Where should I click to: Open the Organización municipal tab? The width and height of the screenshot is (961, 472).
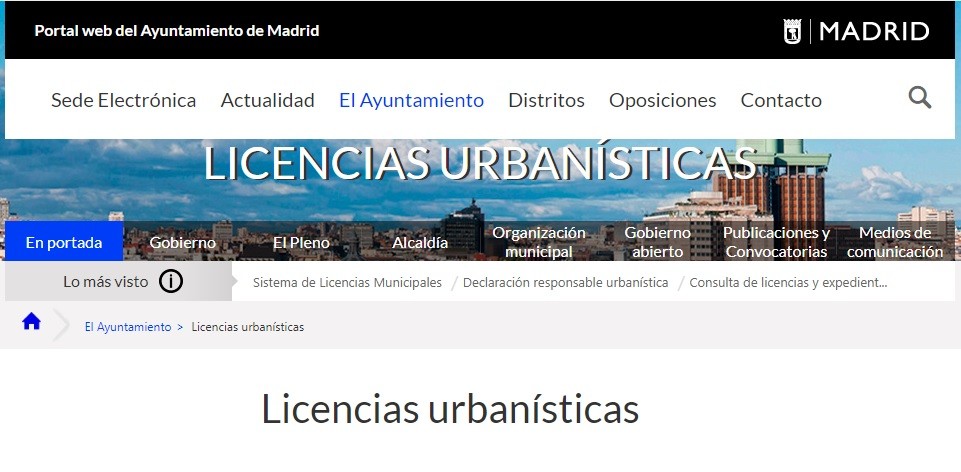coord(539,242)
